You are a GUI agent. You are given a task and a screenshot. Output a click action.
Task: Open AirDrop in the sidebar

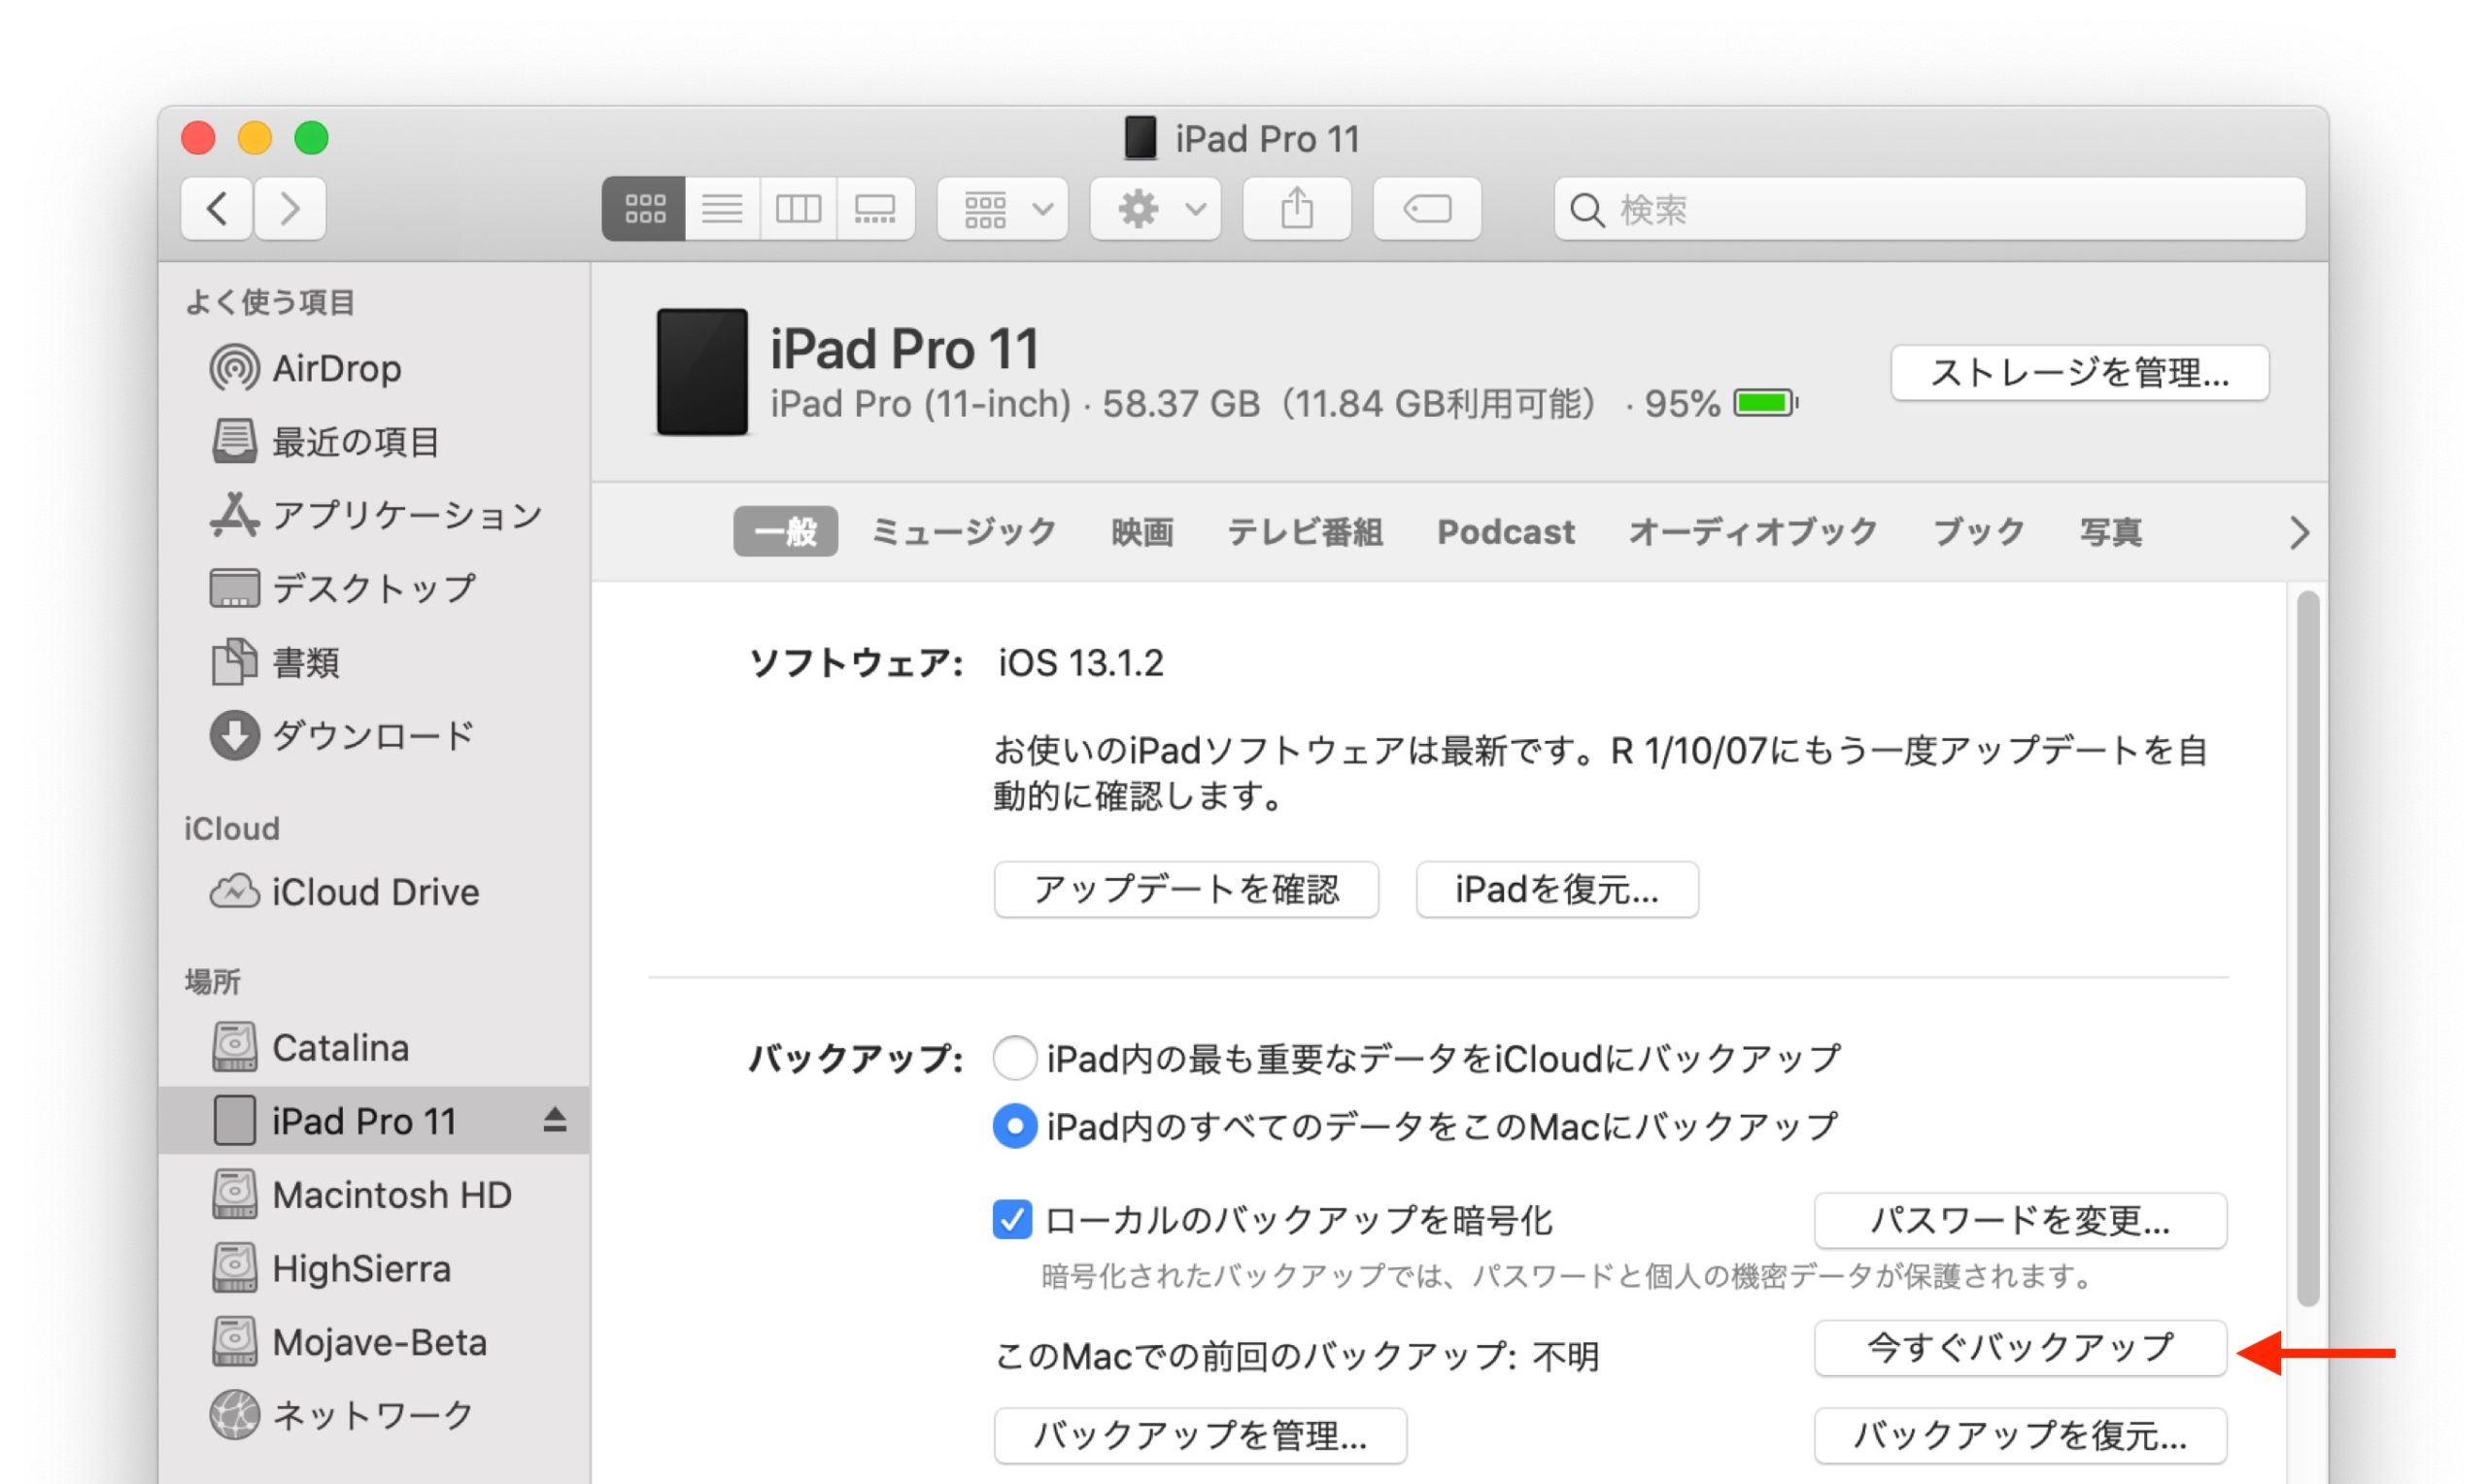point(374,368)
